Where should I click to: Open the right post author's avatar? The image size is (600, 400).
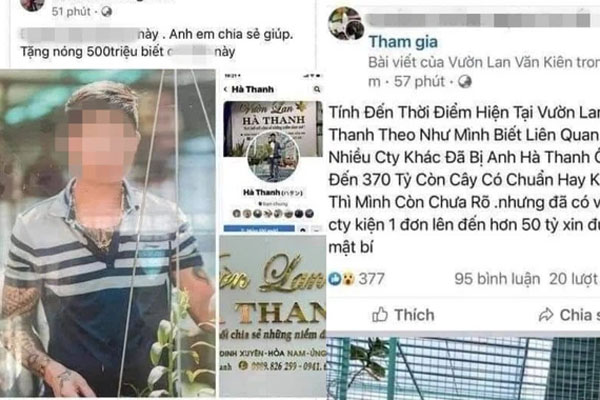click(x=346, y=24)
